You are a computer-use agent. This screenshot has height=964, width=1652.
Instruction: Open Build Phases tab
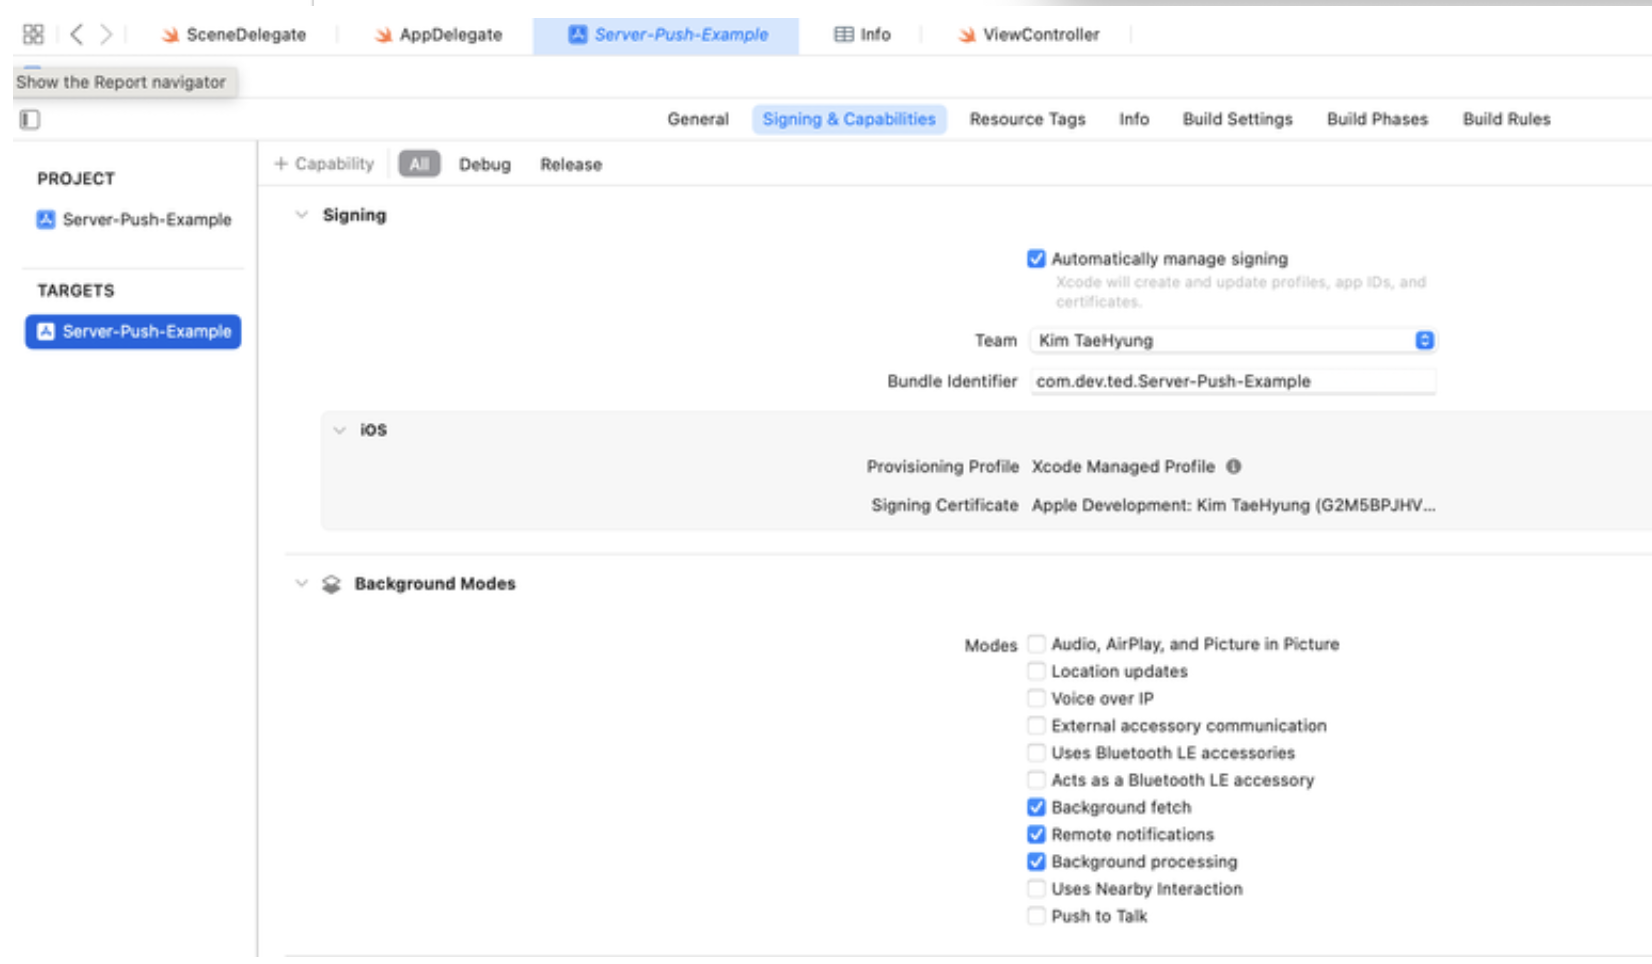click(x=1377, y=119)
